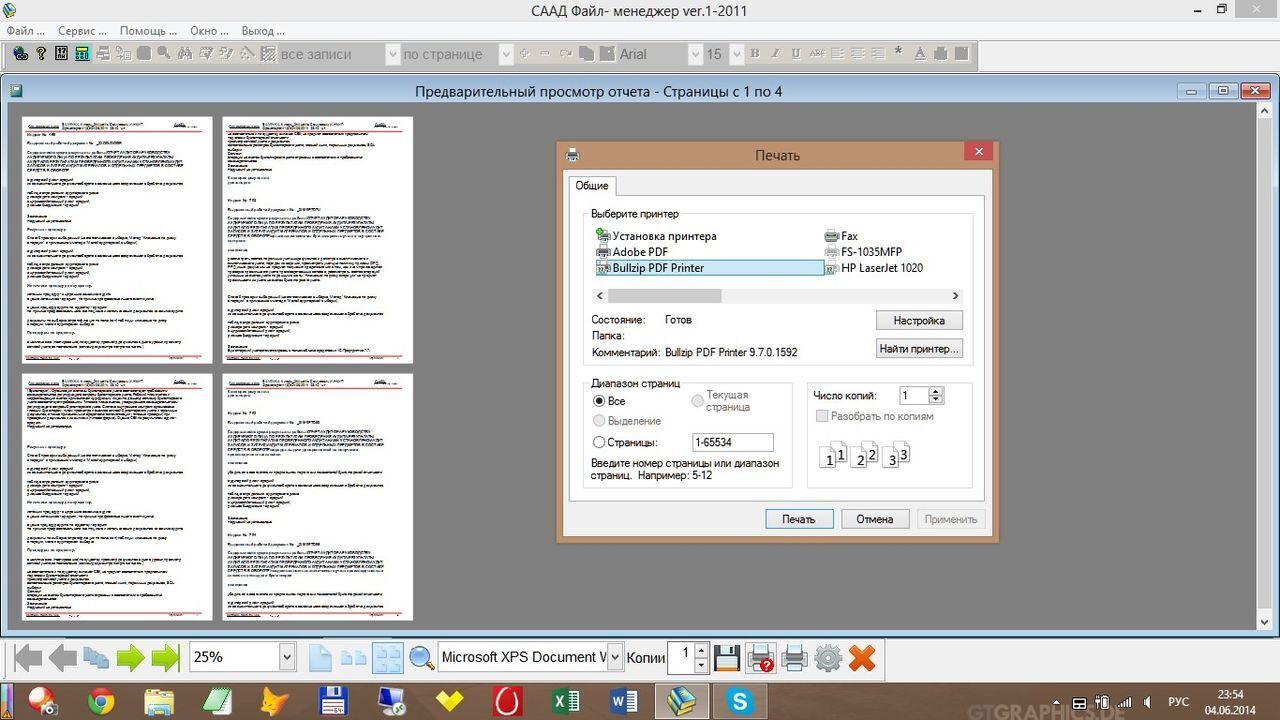Click the Отмена button
This screenshot has height=720, width=1280.
pyautogui.click(x=875, y=519)
